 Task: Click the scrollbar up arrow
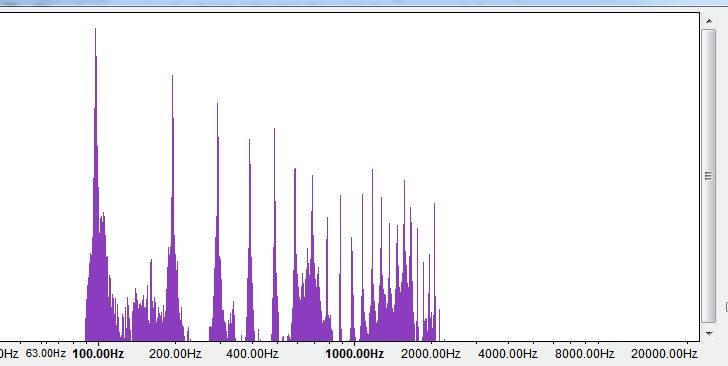tap(709, 21)
